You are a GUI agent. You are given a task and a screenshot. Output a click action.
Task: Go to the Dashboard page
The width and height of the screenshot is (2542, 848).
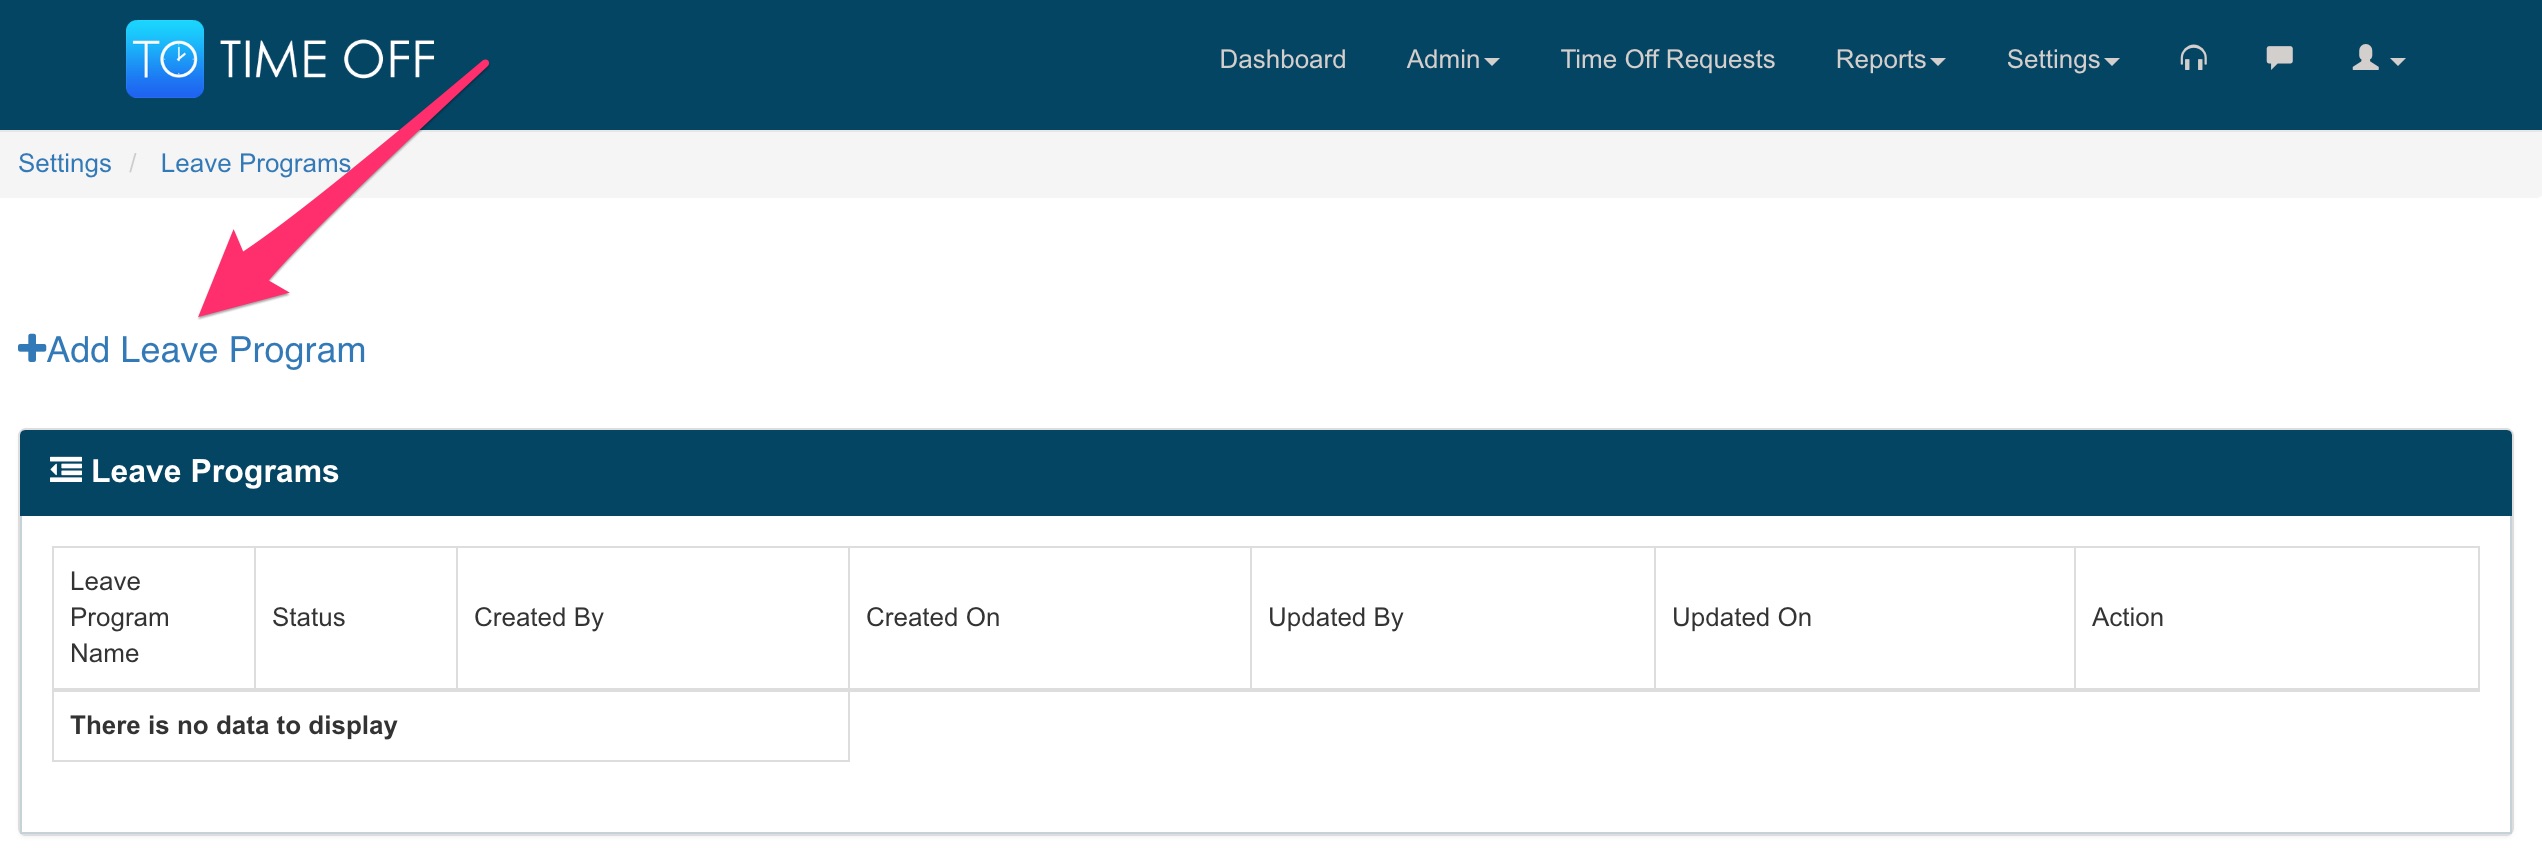point(1282,60)
